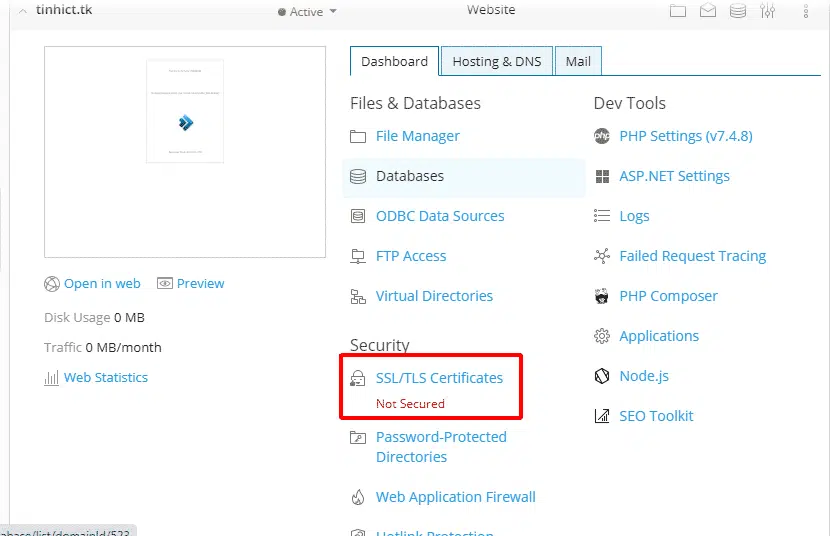
Task: Click the folder icon in domain header
Action: click(x=678, y=11)
